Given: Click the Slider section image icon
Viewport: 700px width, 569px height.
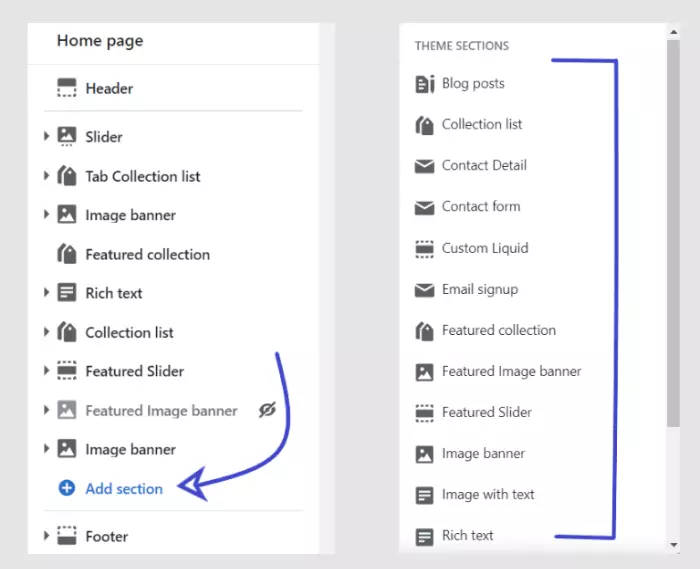Looking at the screenshot, I should pos(67,137).
